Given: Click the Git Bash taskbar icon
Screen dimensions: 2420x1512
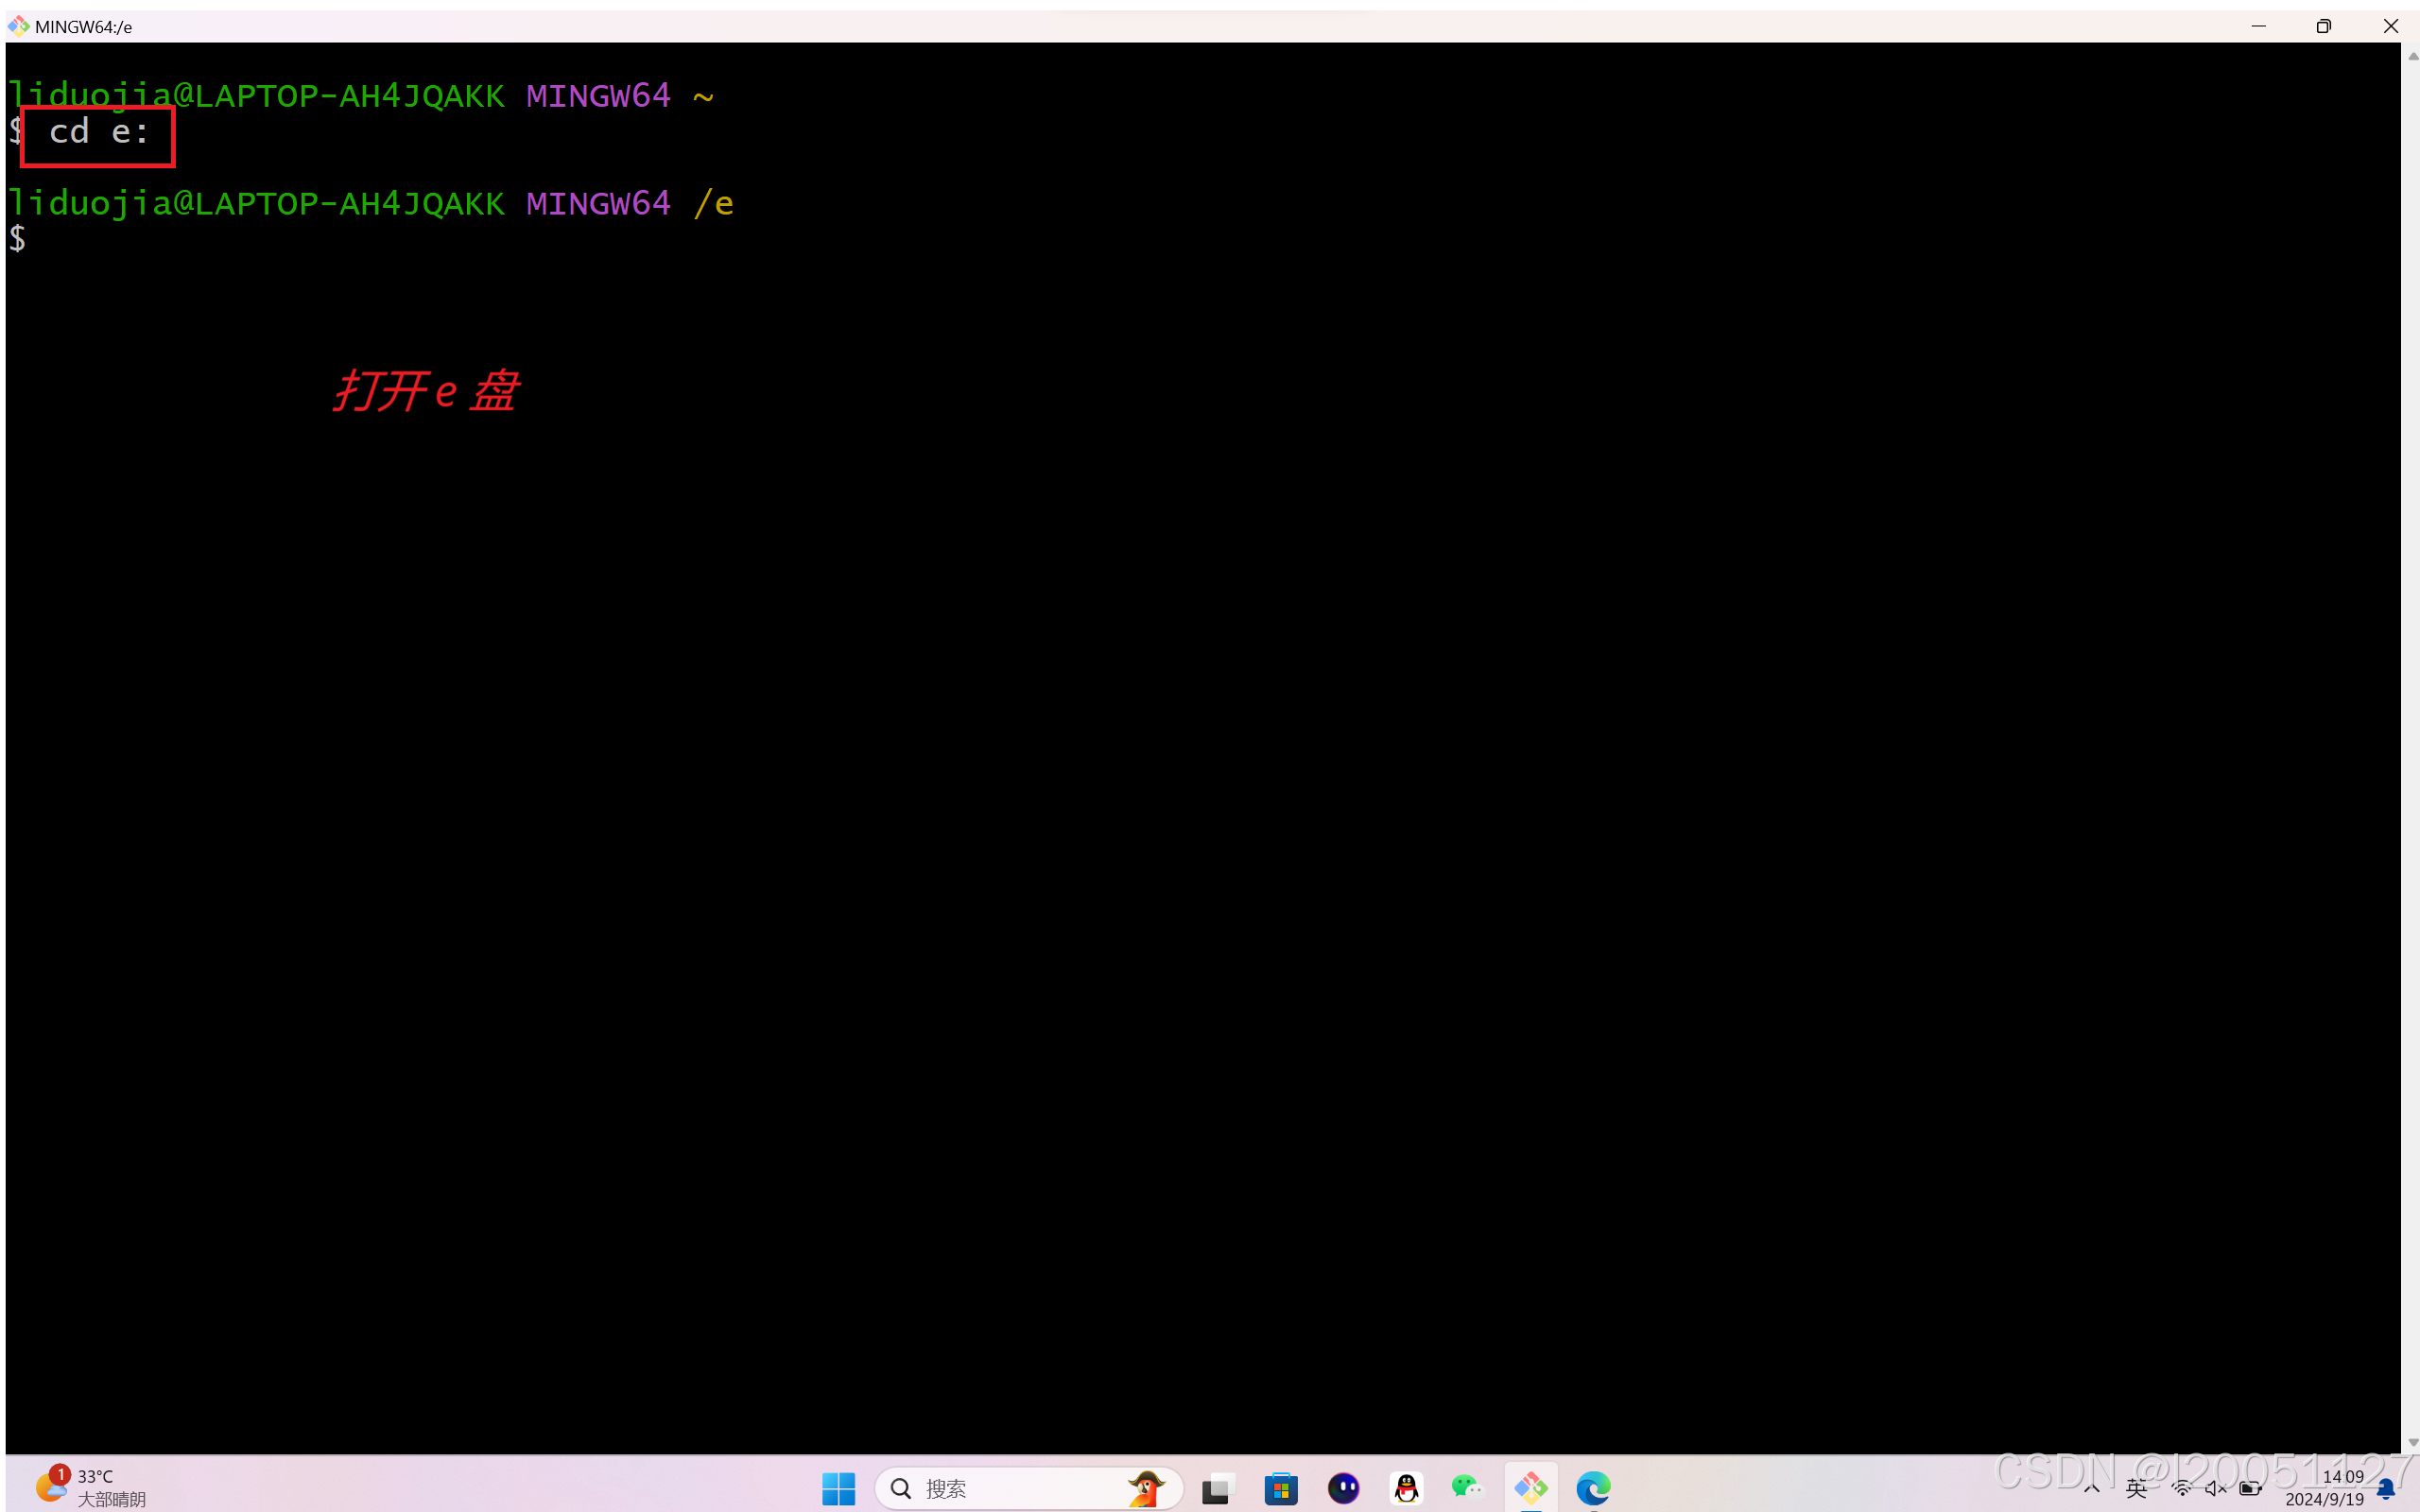Looking at the screenshot, I should coord(1531,1489).
